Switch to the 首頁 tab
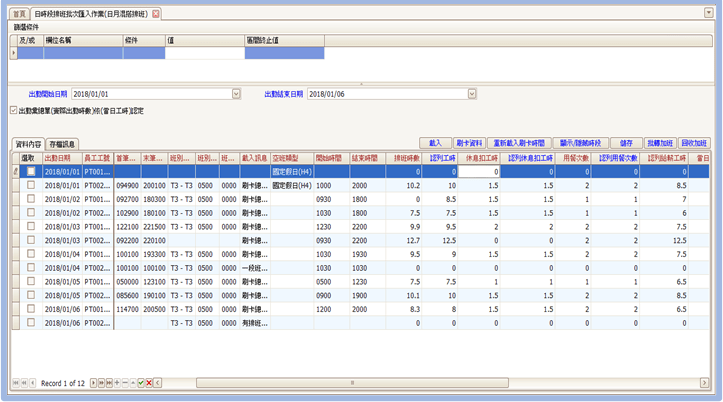The image size is (723, 402). [19, 14]
